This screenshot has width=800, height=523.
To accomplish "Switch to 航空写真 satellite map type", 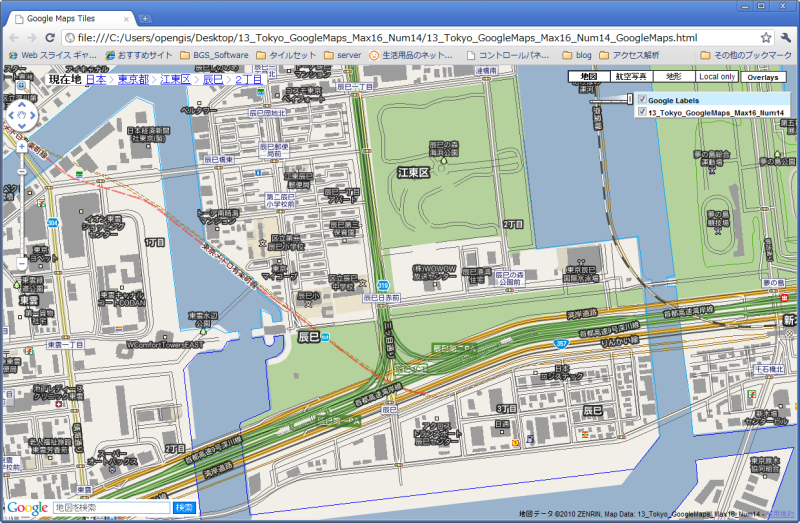I will [630, 77].
